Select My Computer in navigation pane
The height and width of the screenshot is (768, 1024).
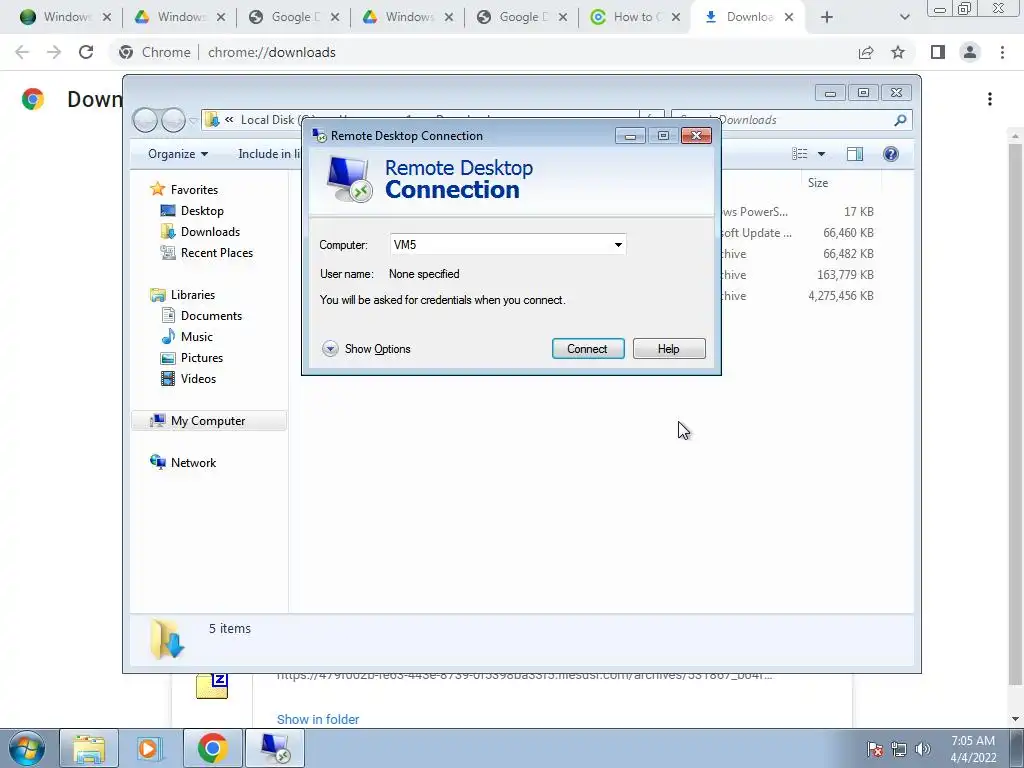pos(209,421)
